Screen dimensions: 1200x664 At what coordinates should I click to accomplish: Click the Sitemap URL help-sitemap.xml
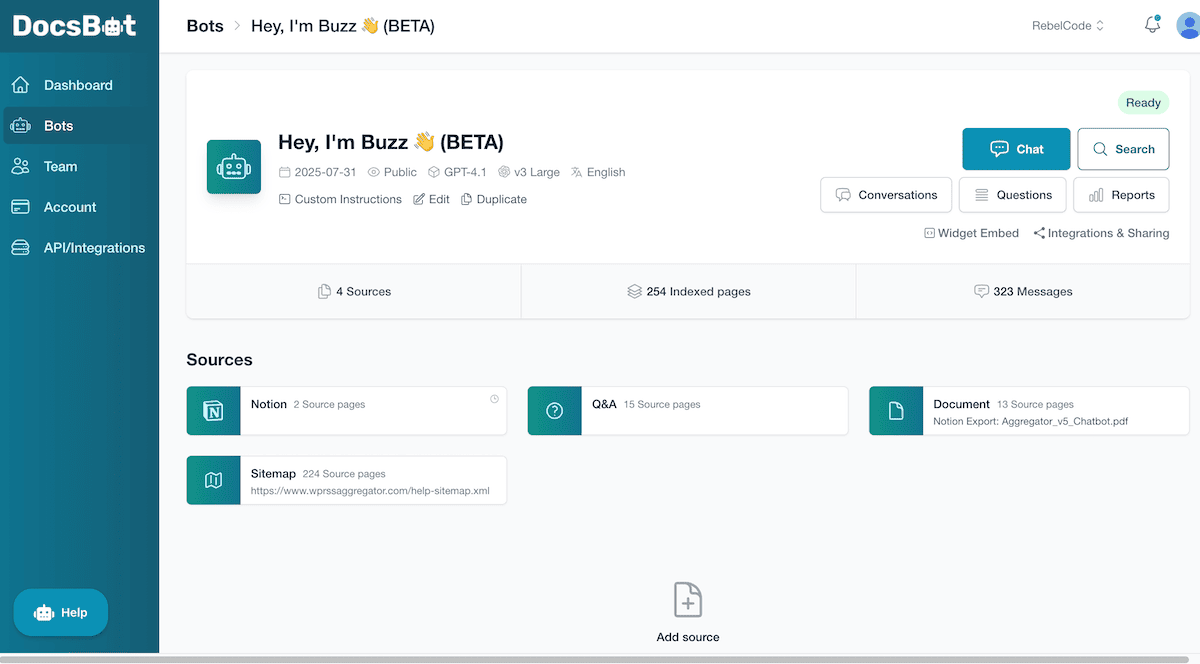coord(370,492)
